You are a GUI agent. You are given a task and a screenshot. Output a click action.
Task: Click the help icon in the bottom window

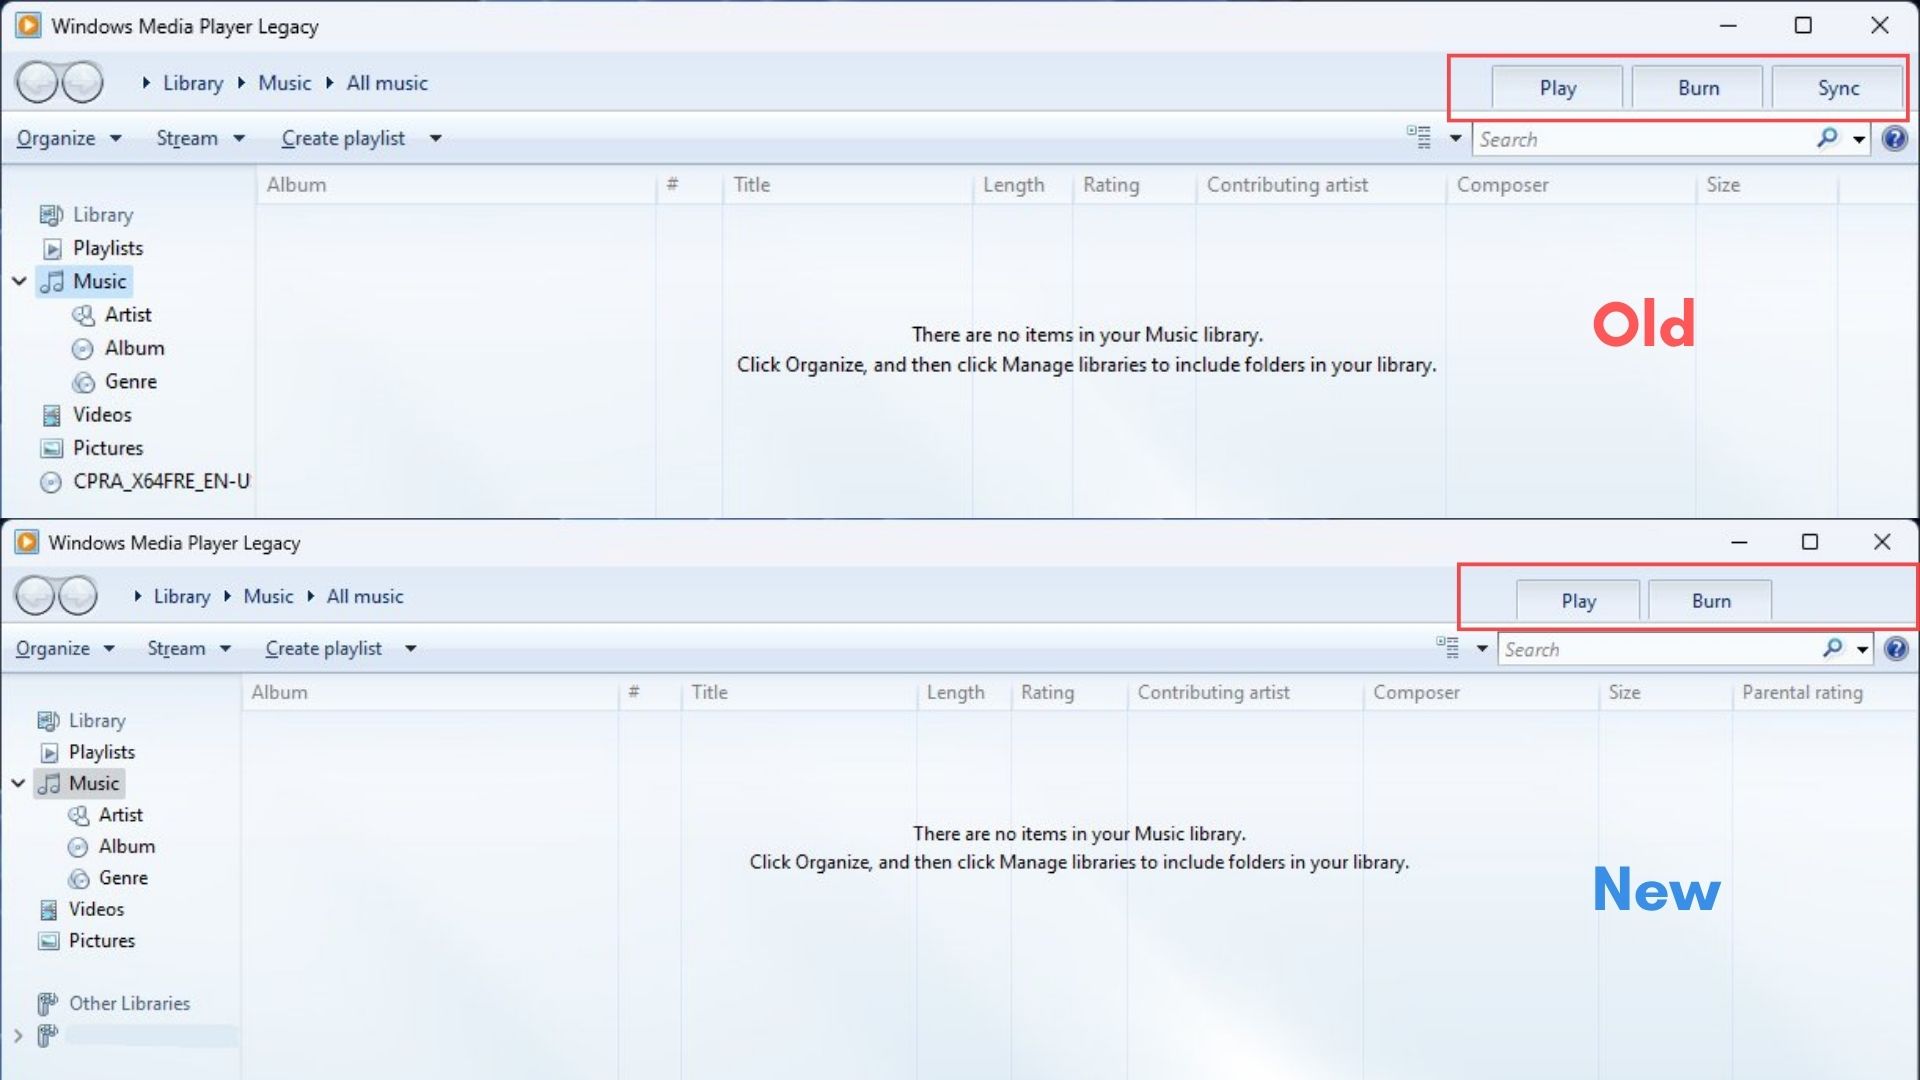point(1896,648)
